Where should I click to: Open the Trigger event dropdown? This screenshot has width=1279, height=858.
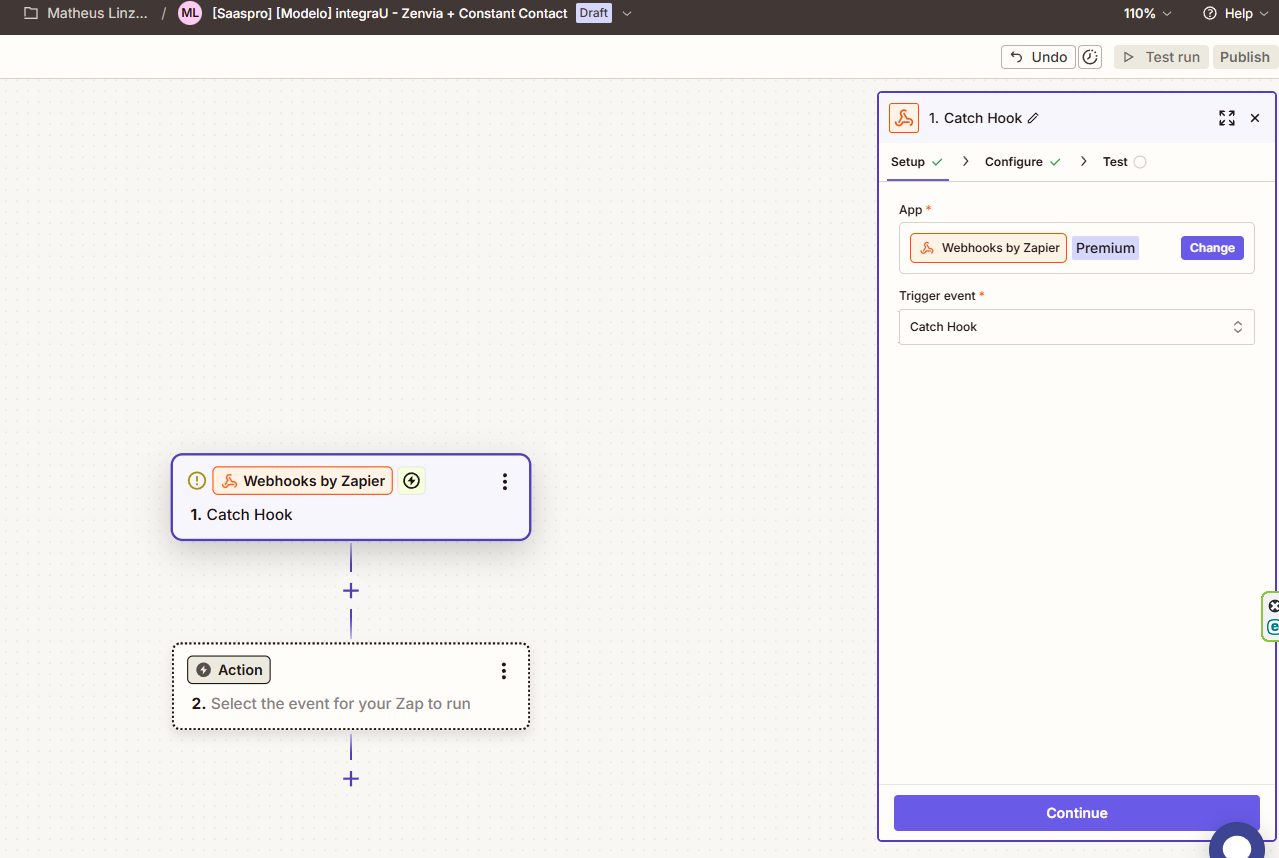pyautogui.click(x=1076, y=327)
